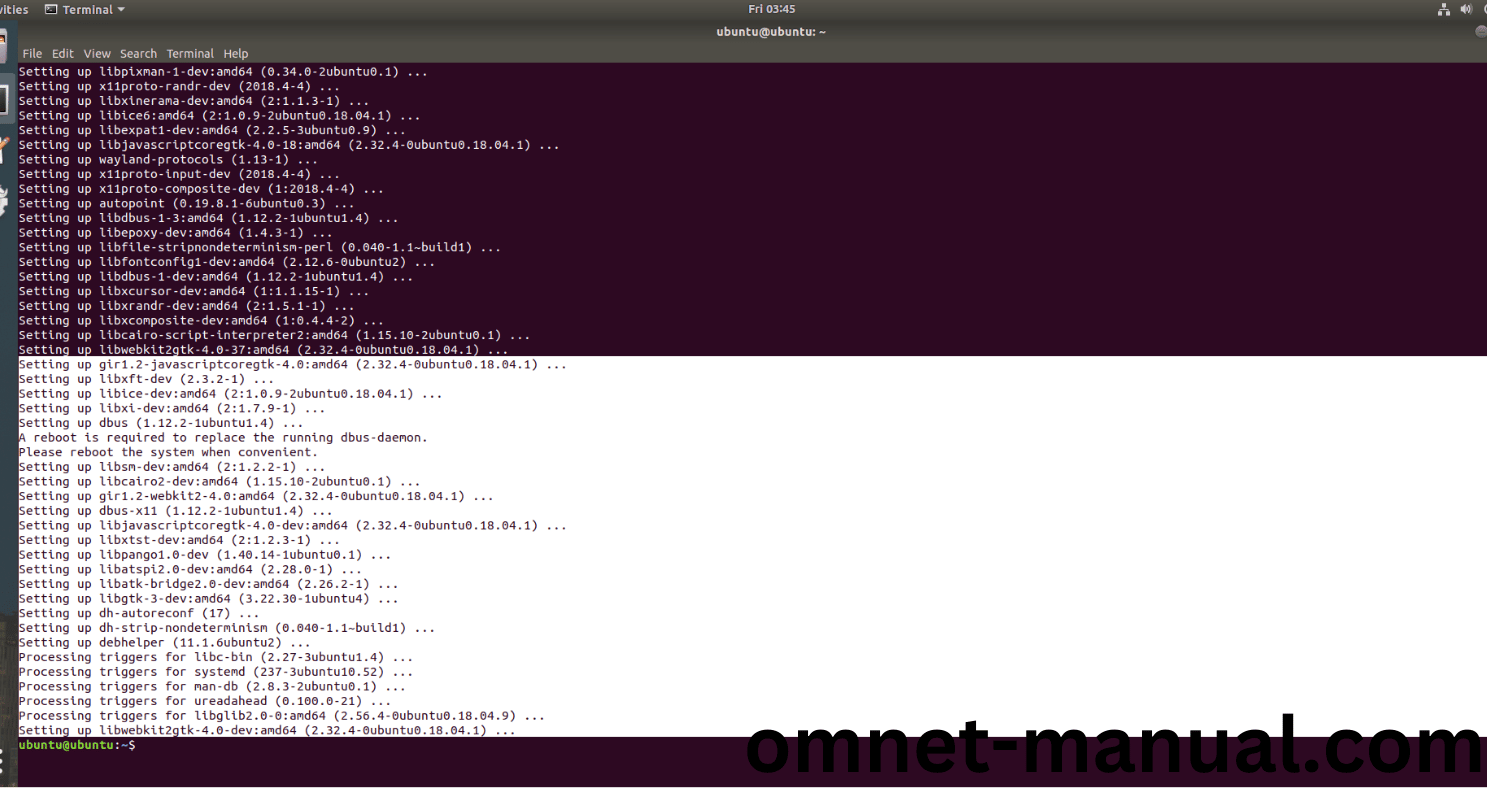Open the View menu
Image resolution: width=1487 pixels, height=788 pixels.
point(97,54)
